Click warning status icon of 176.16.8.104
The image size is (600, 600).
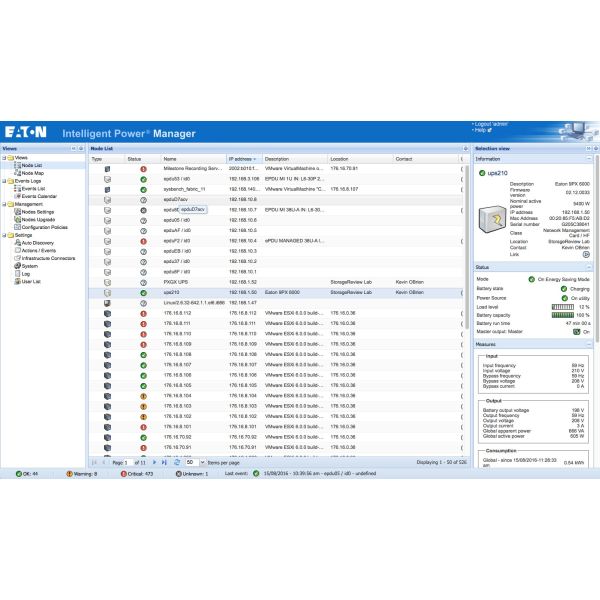point(143,396)
